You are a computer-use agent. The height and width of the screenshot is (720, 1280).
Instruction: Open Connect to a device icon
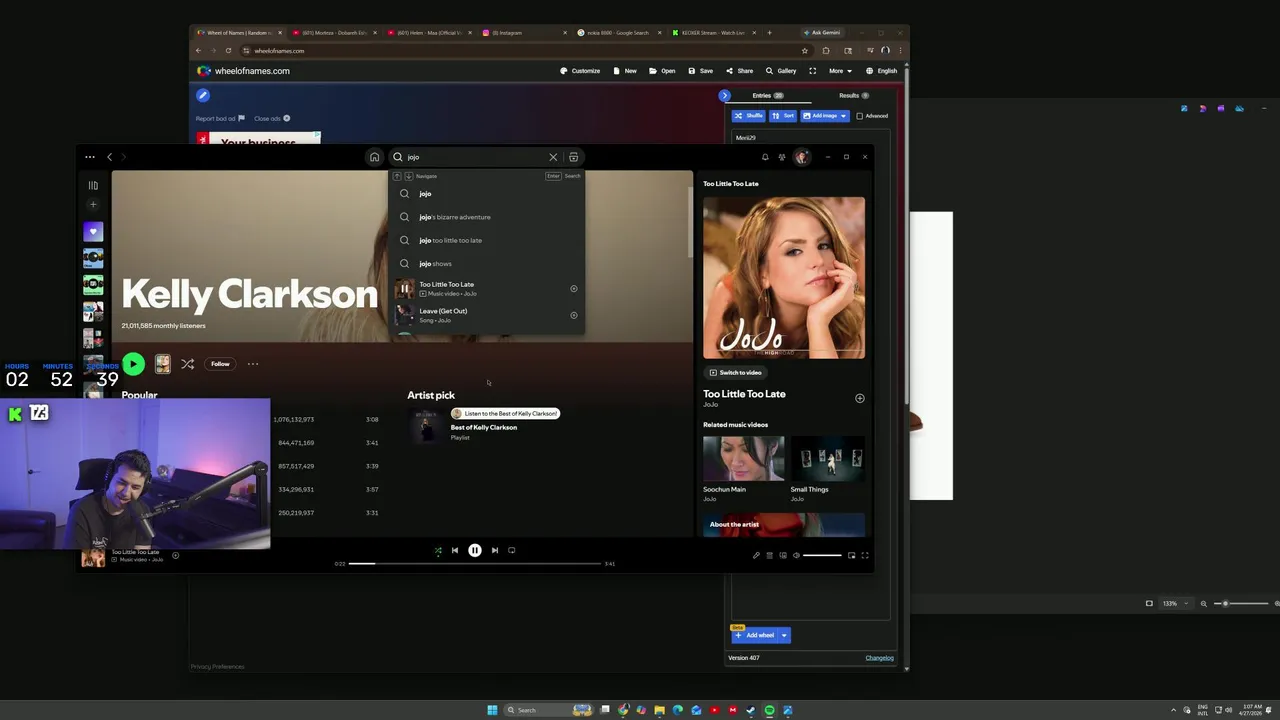782,555
